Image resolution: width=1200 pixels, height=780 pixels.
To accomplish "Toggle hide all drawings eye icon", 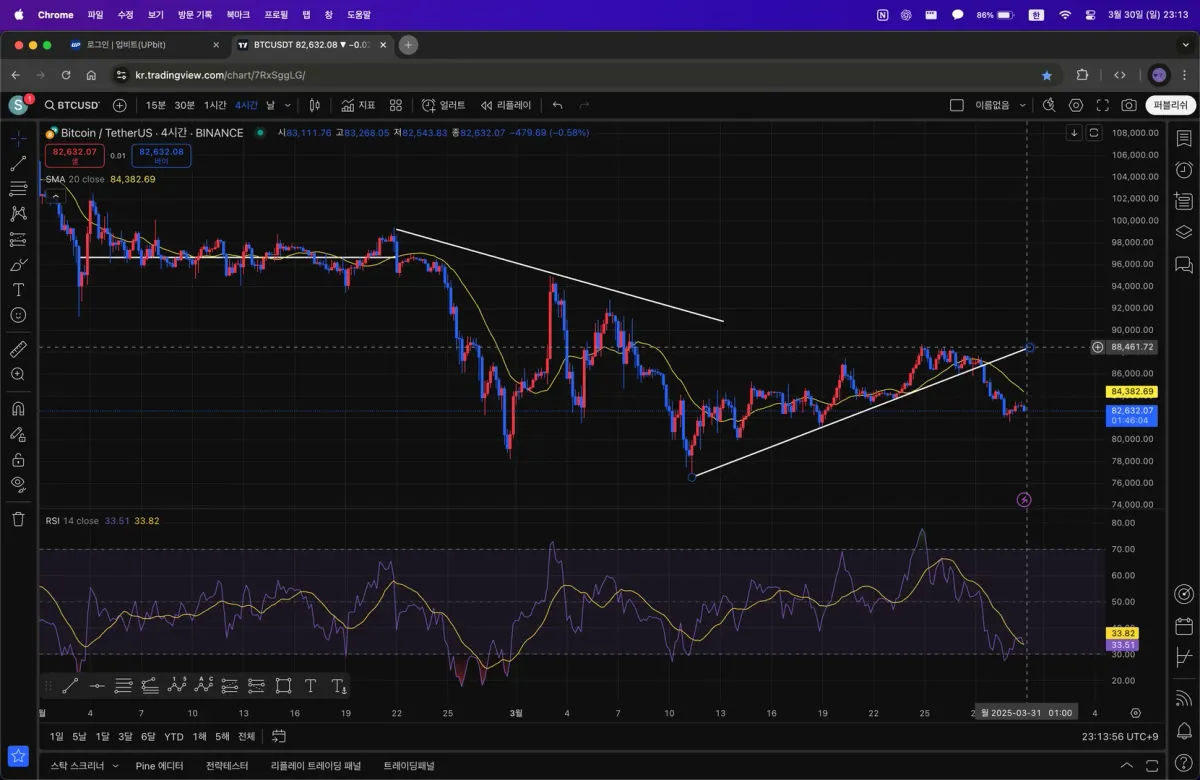I will (18, 484).
